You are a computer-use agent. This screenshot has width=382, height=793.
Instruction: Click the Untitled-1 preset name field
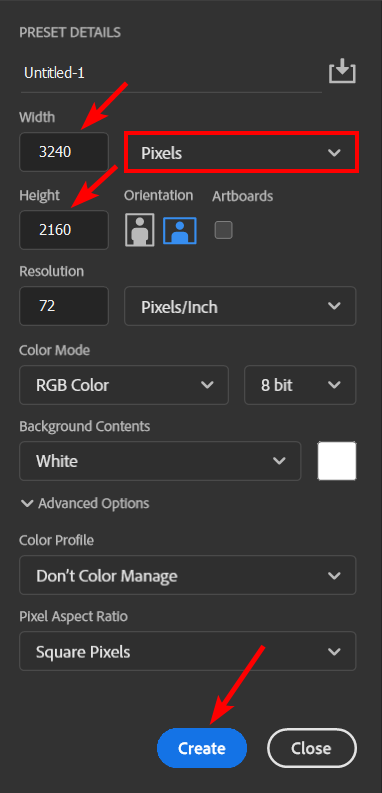(171, 74)
